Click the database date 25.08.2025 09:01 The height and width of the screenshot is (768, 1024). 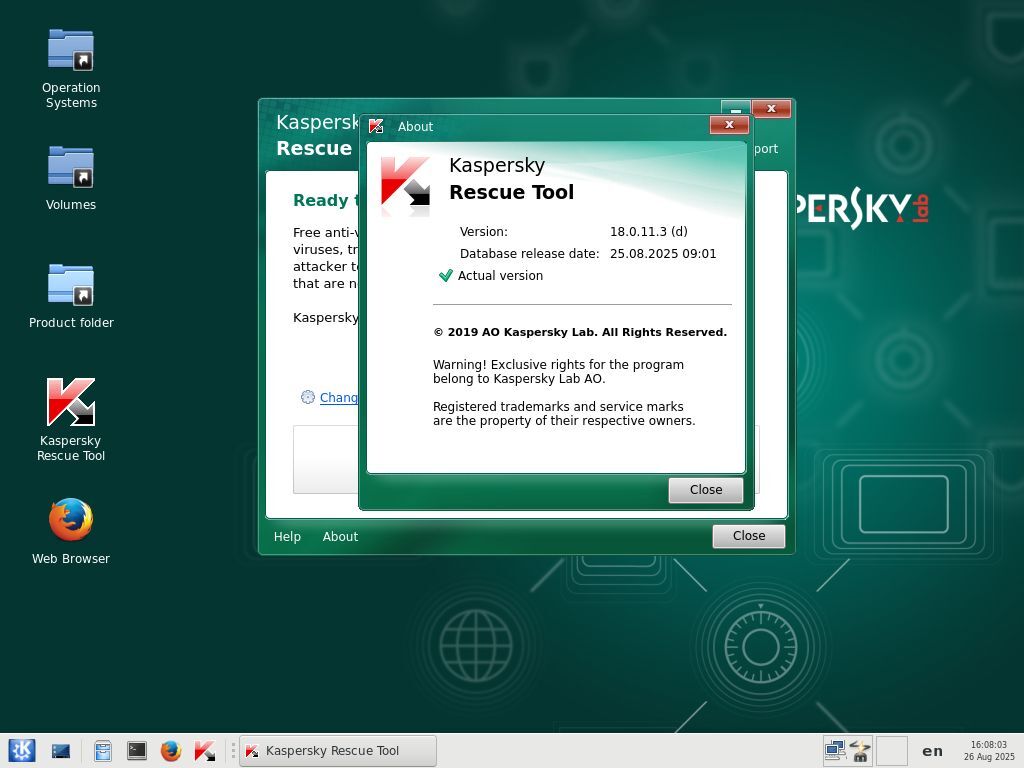point(663,253)
